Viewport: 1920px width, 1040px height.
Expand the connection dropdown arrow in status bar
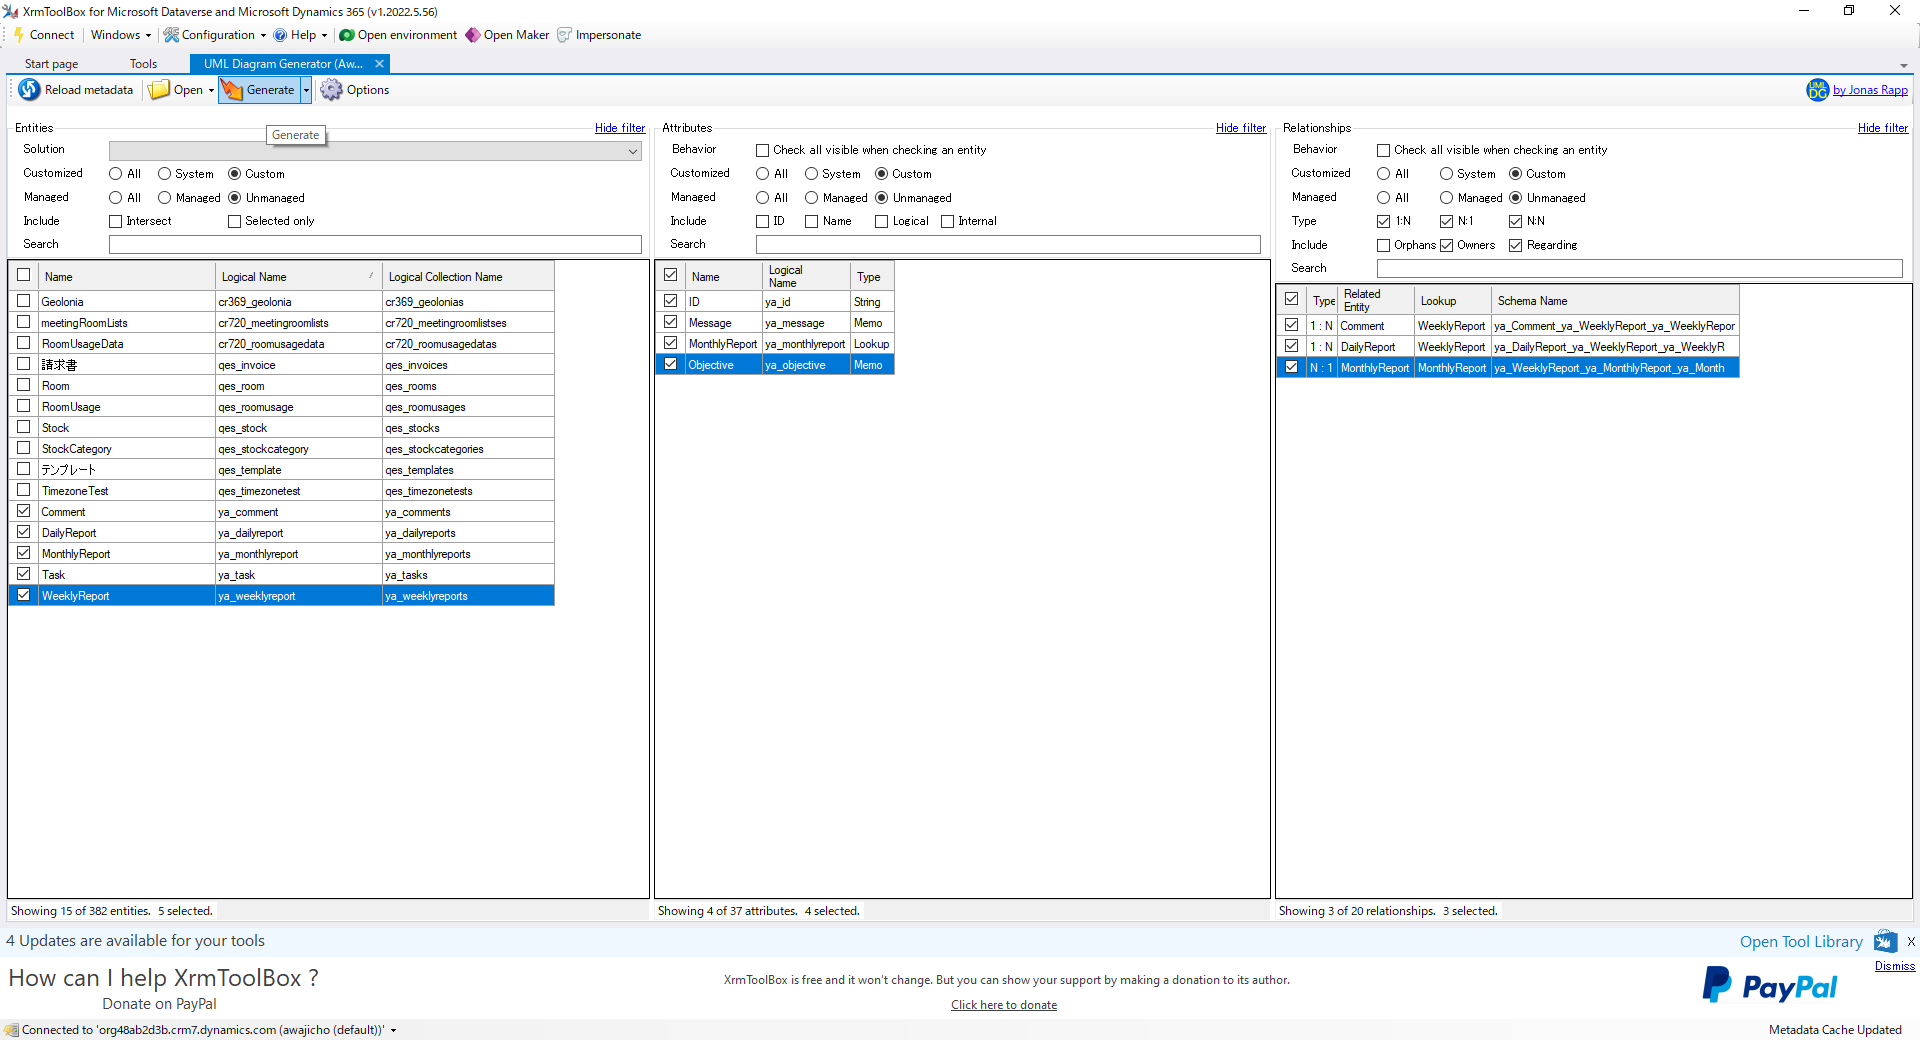pos(393,1030)
